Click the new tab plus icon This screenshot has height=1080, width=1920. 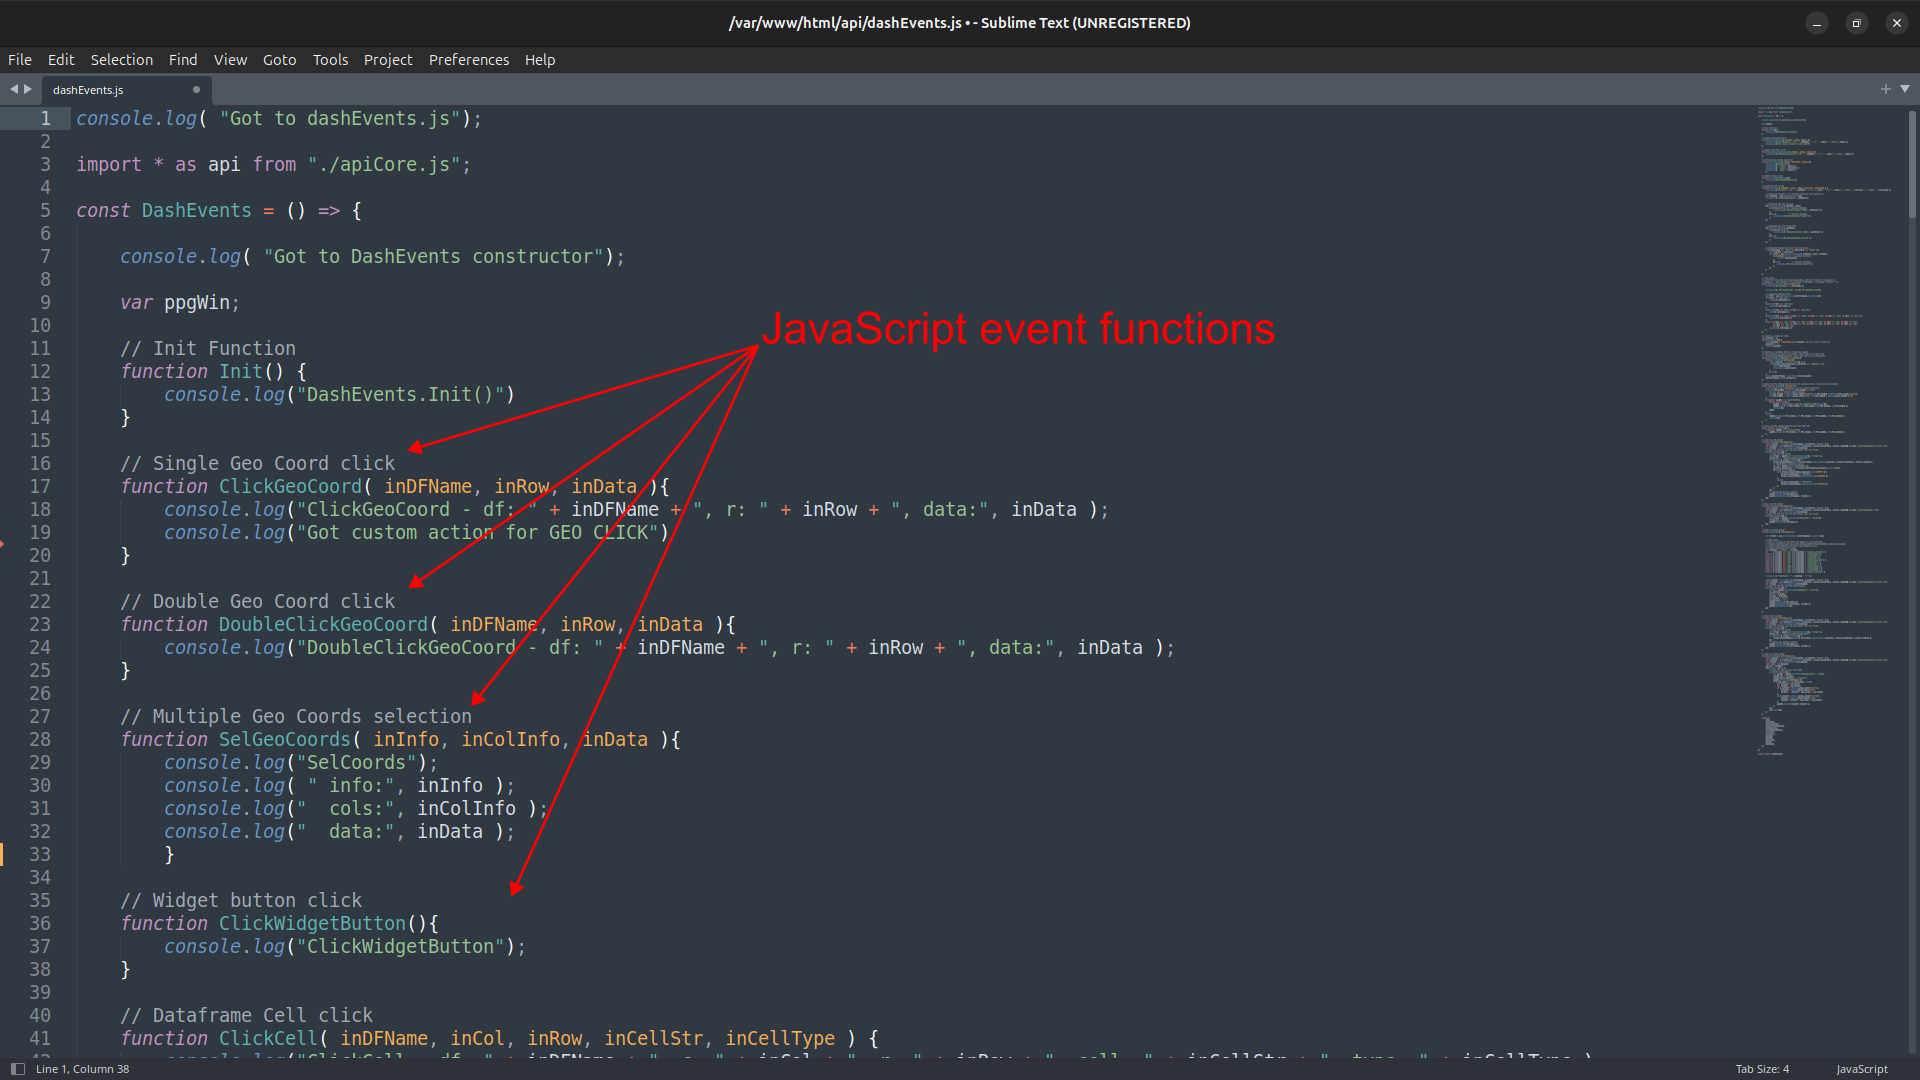pos(1885,89)
